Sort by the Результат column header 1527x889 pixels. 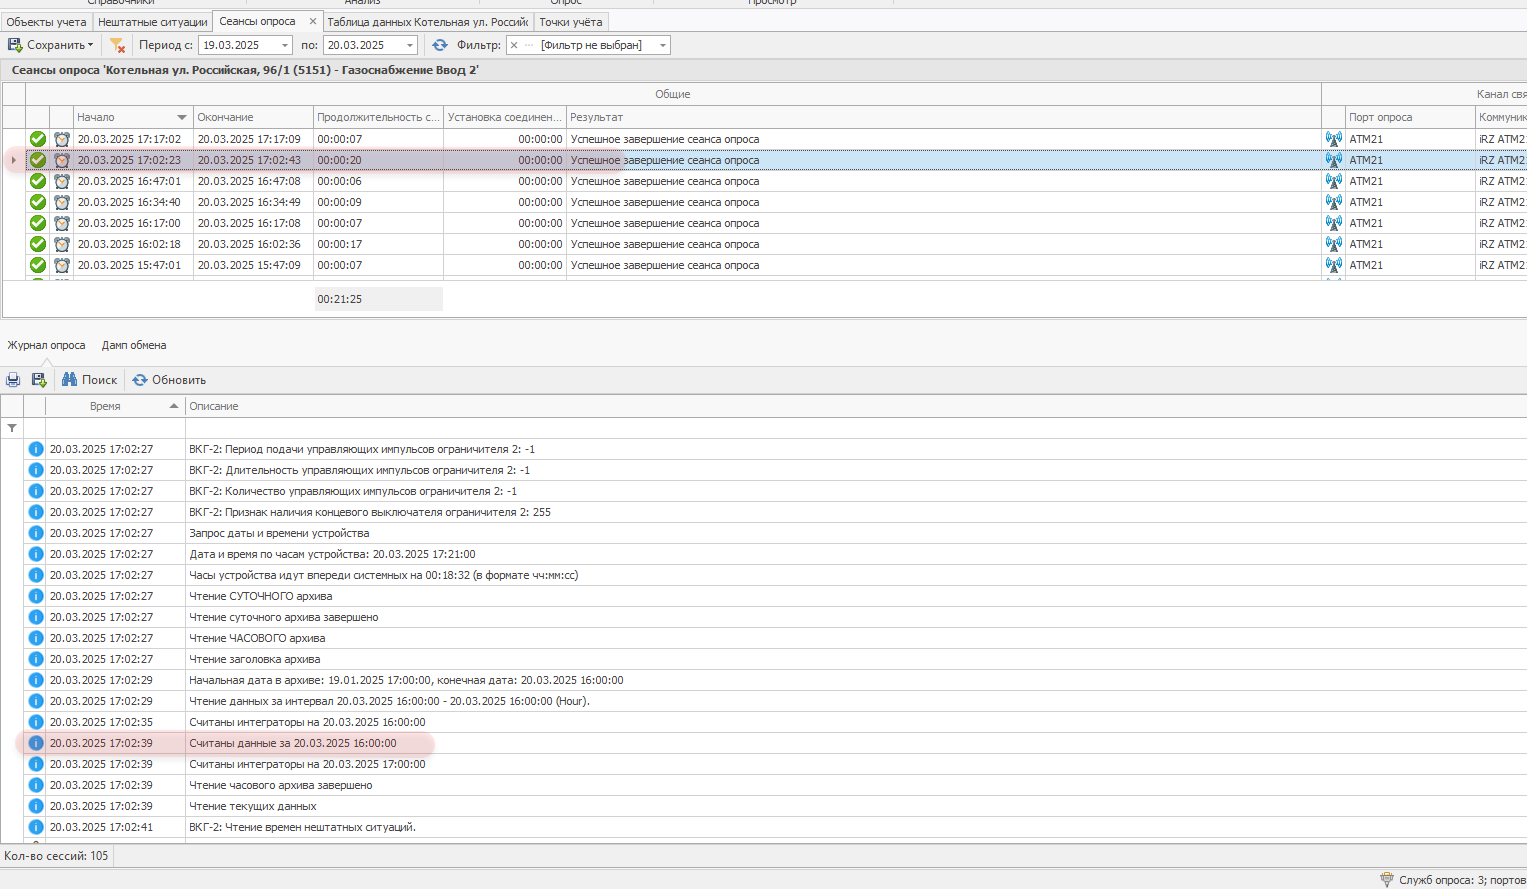point(943,117)
